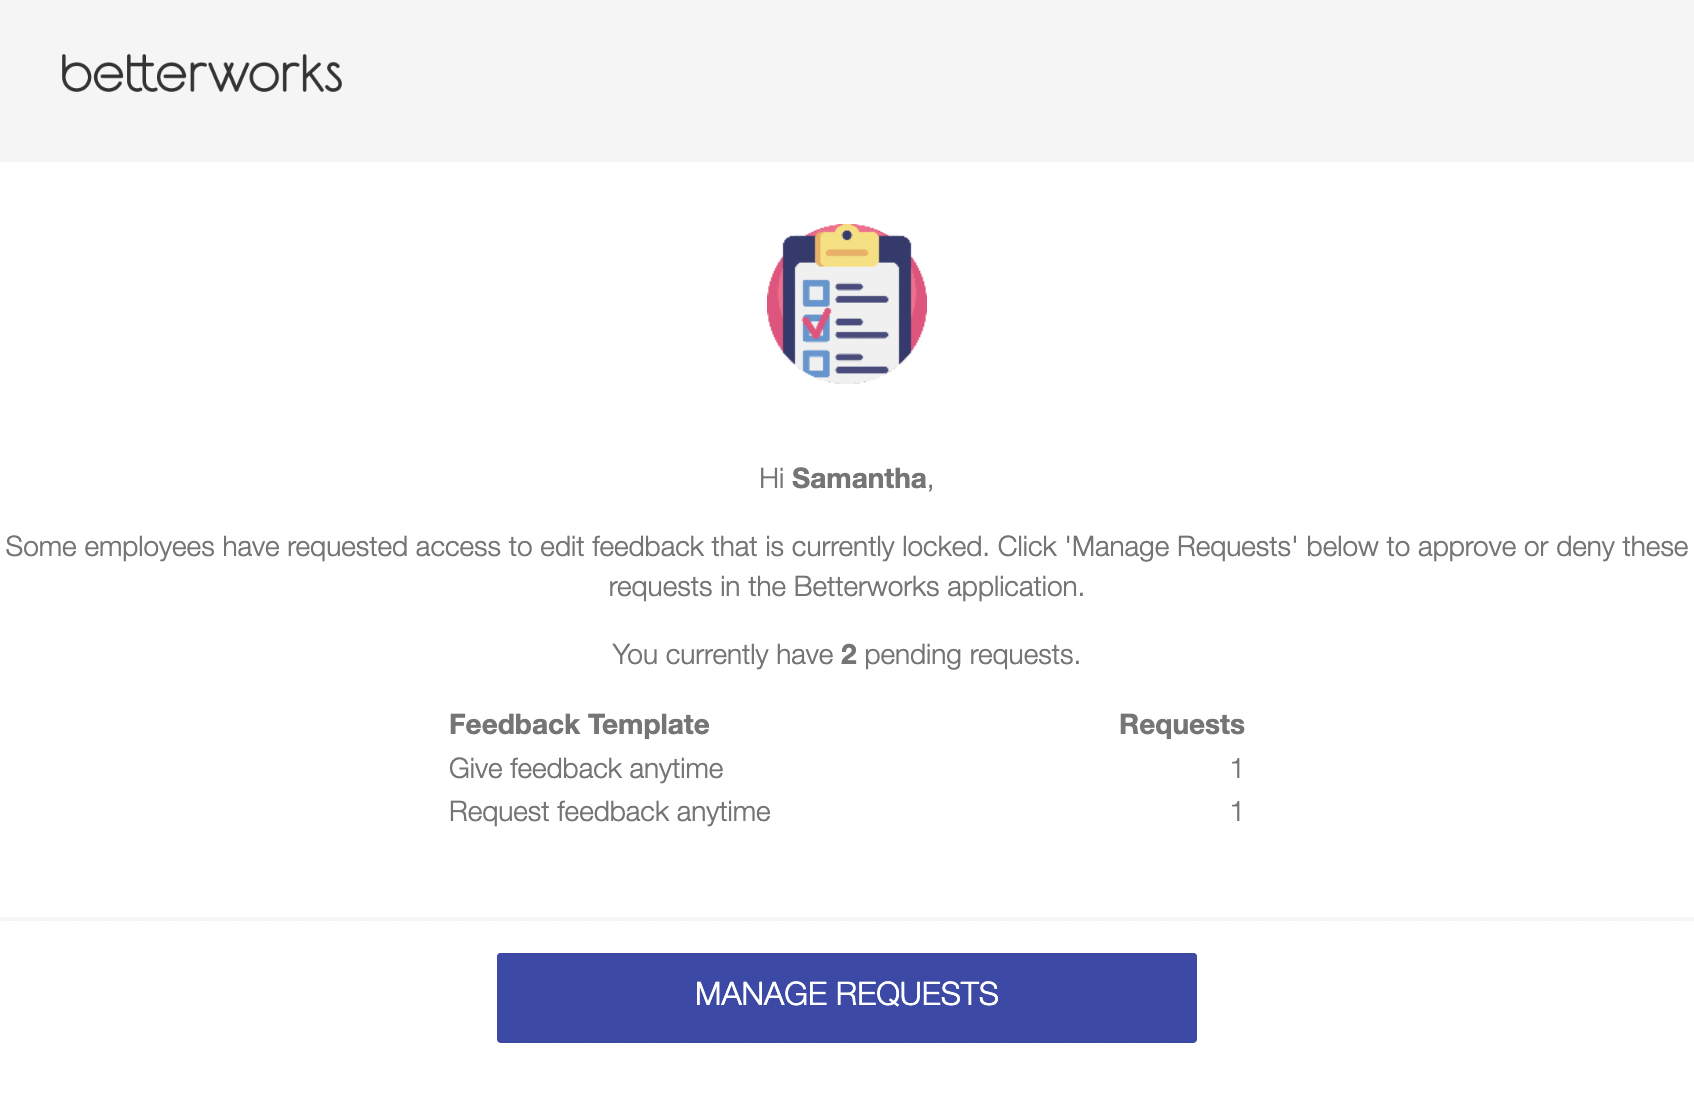The height and width of the screenshot is (1110, 1694).
Task: Click the bottom blue checkbox on the clipboard
Action: pyautogui.click(x=816, y=362)
